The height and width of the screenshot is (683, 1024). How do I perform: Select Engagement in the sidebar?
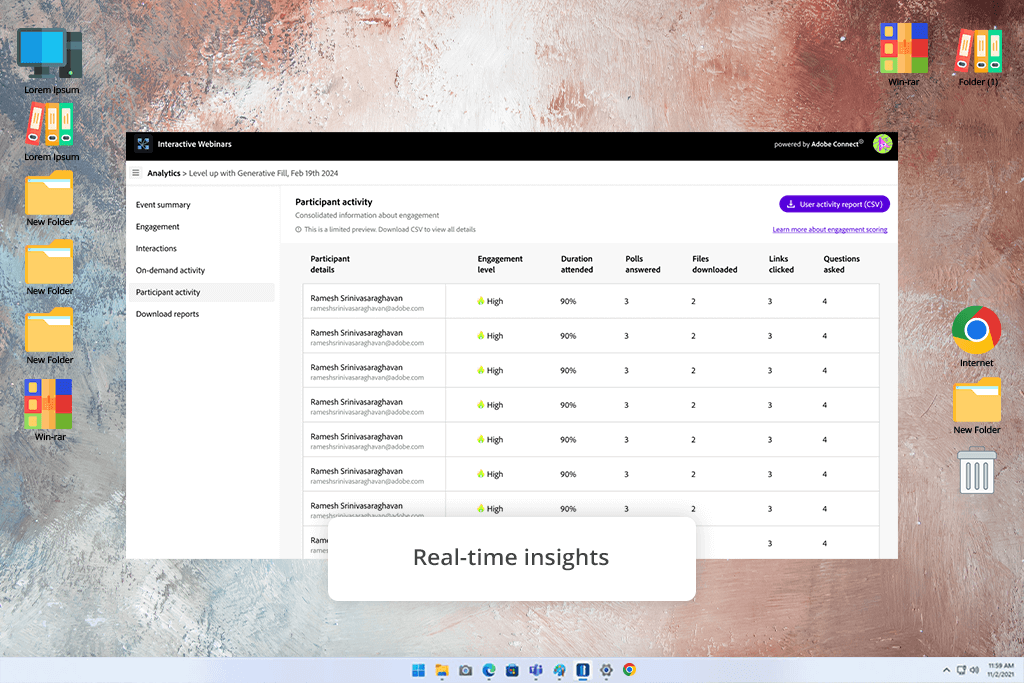point(158,227)
